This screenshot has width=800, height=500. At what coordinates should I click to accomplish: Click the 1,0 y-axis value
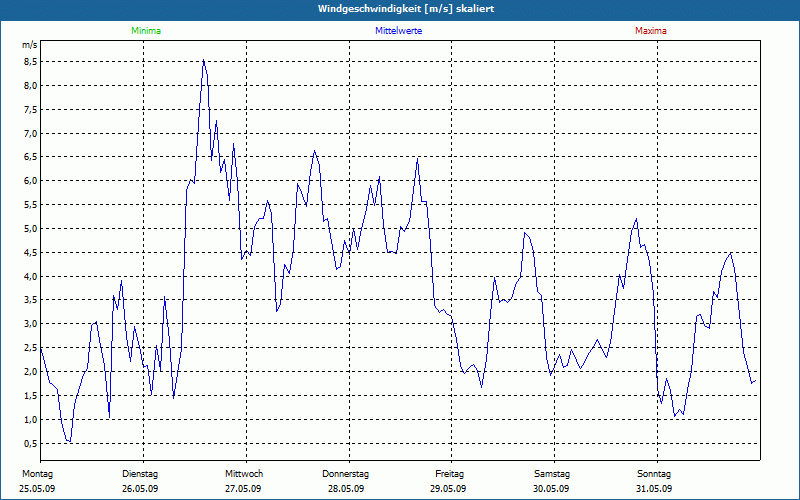click(31, 420)
